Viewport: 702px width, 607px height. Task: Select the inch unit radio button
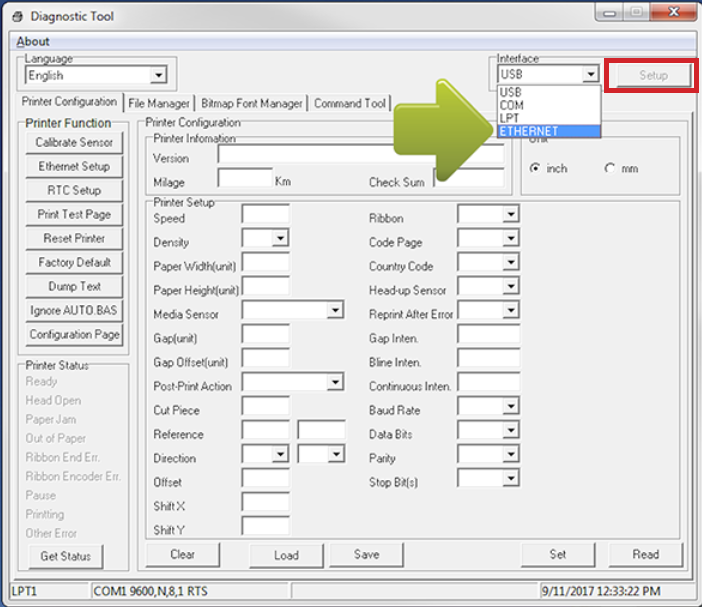coord(535,168)
